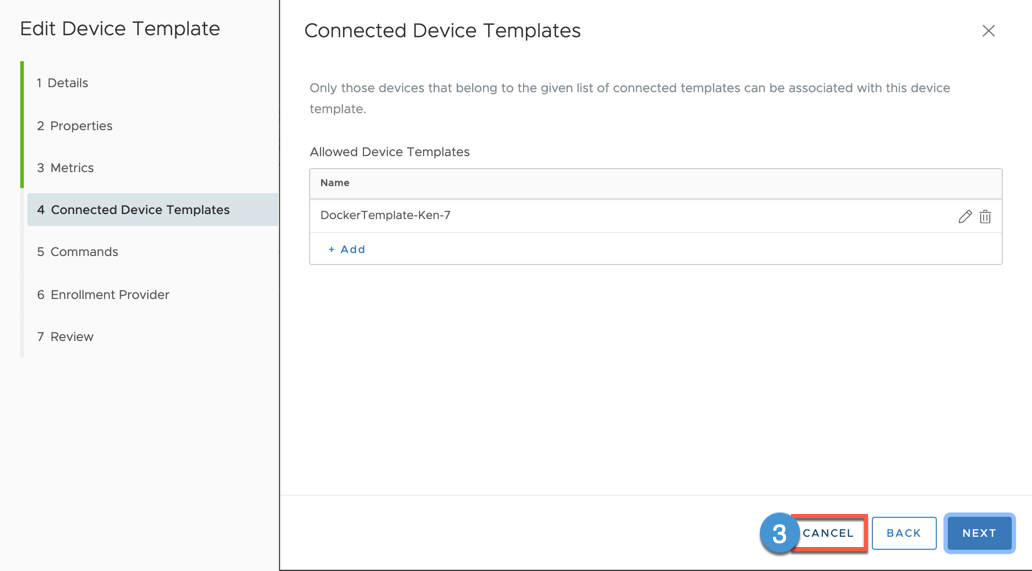Click the Connected Device Templates heading
Viewport: 1032px width, 571px height.
pos(442,31)
